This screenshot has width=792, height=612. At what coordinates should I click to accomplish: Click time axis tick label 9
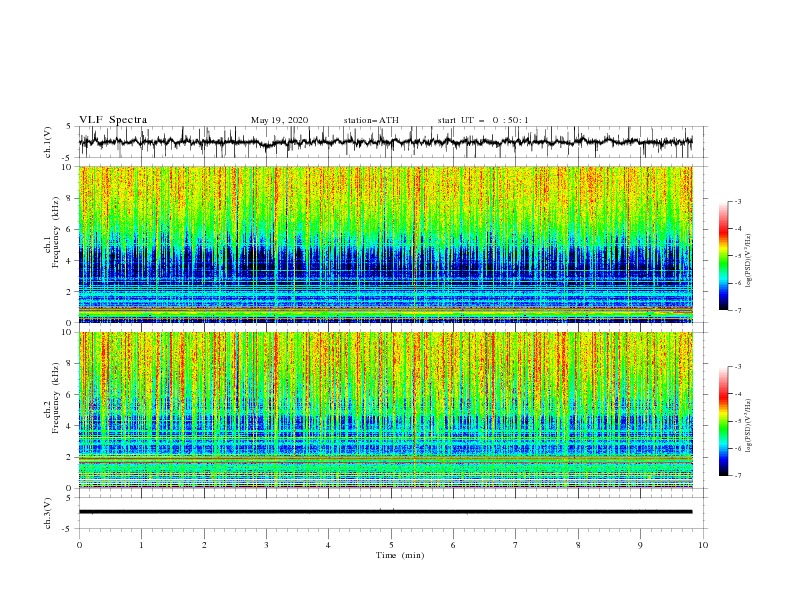pyautogui.click(x=640, y=545)
